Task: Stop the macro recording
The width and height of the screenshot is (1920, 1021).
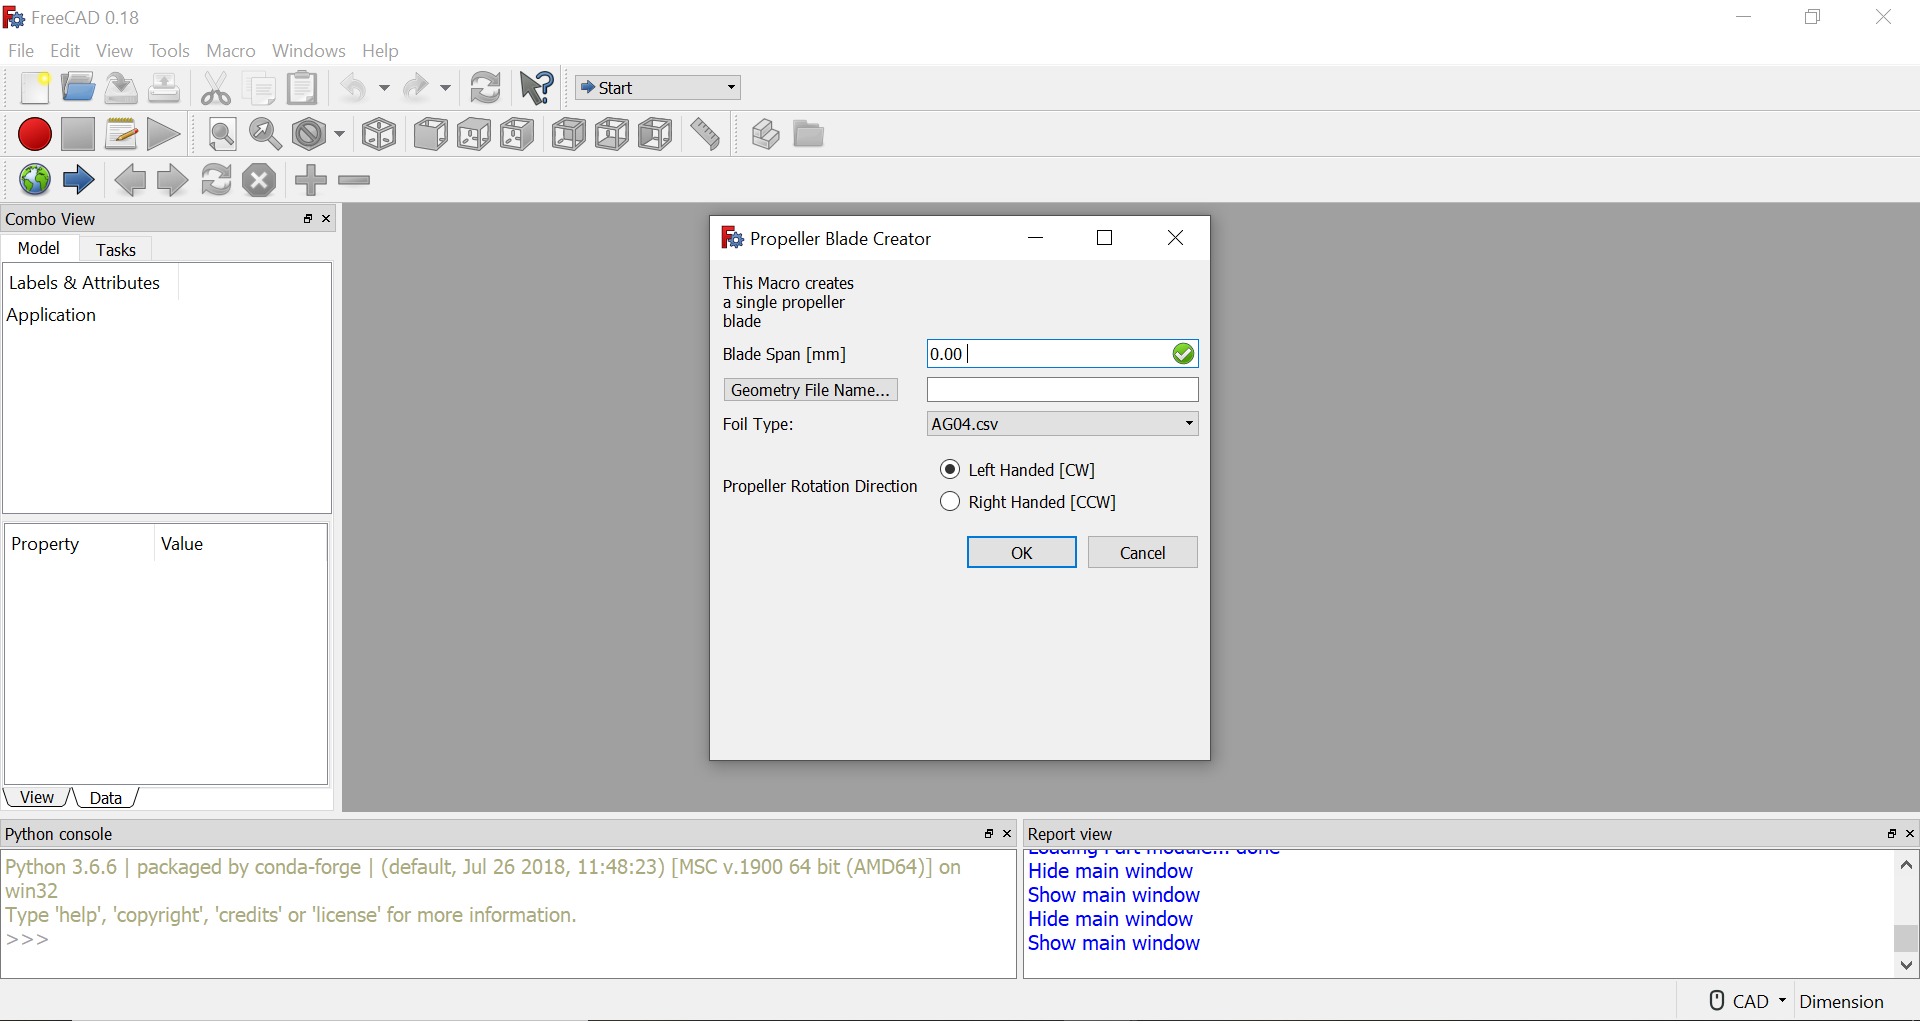Action: pyautogui.click(x=77, y=133)
